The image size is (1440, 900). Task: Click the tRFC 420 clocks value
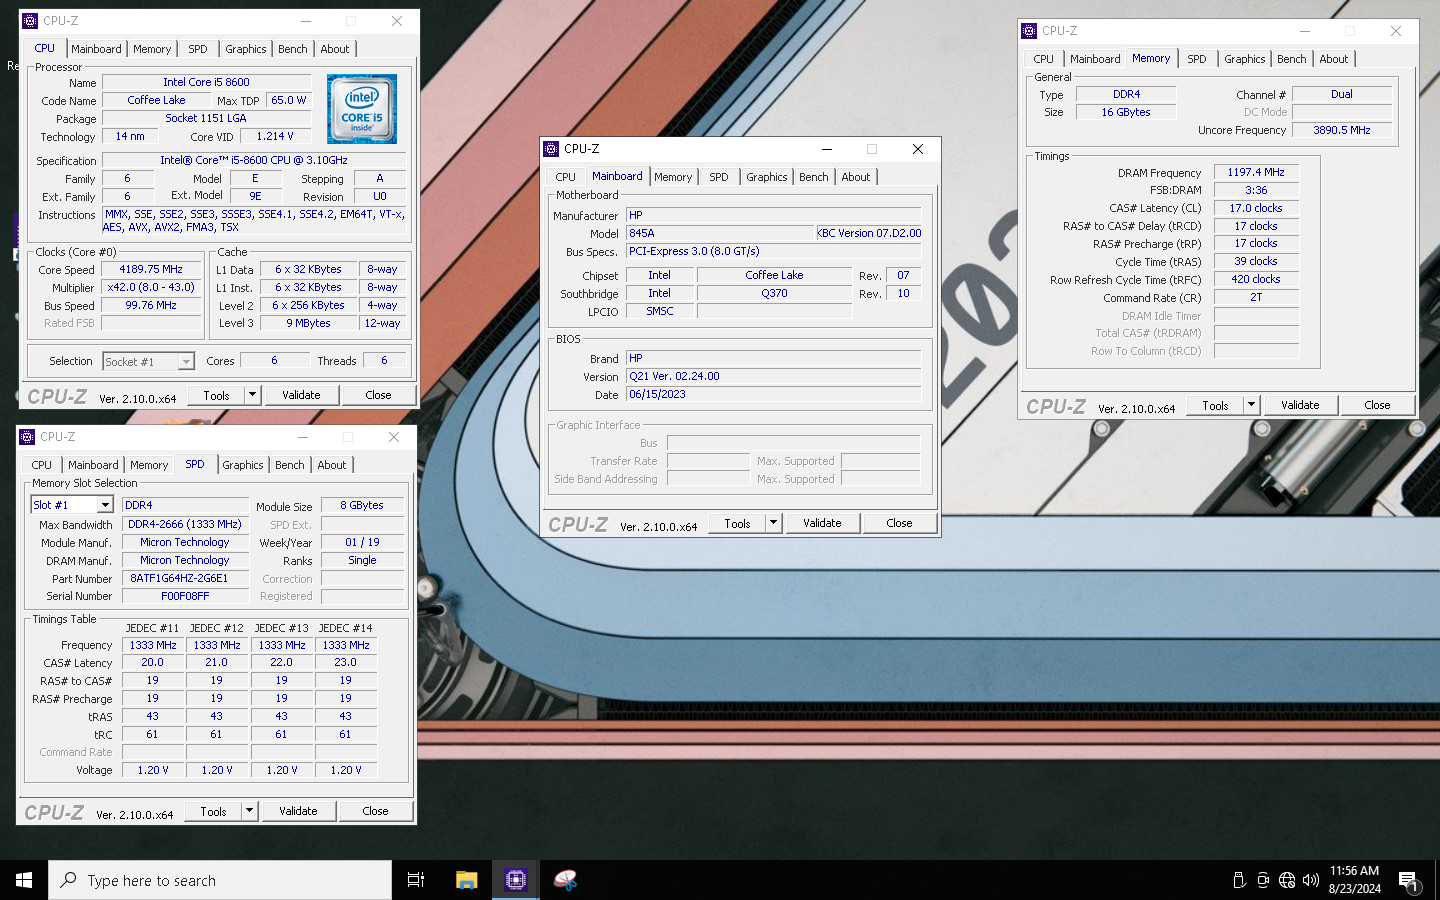(x=1256, y=279)
